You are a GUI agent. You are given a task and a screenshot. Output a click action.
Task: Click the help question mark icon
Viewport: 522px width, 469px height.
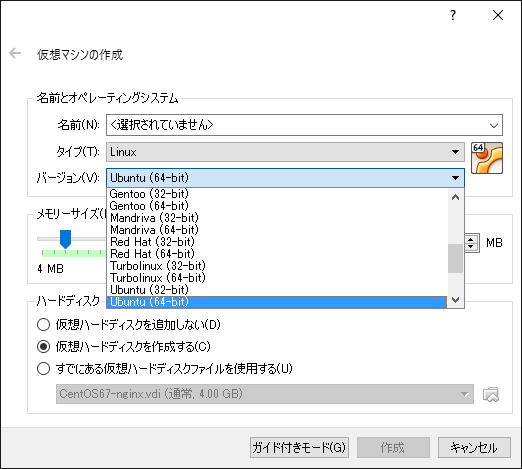453,15
